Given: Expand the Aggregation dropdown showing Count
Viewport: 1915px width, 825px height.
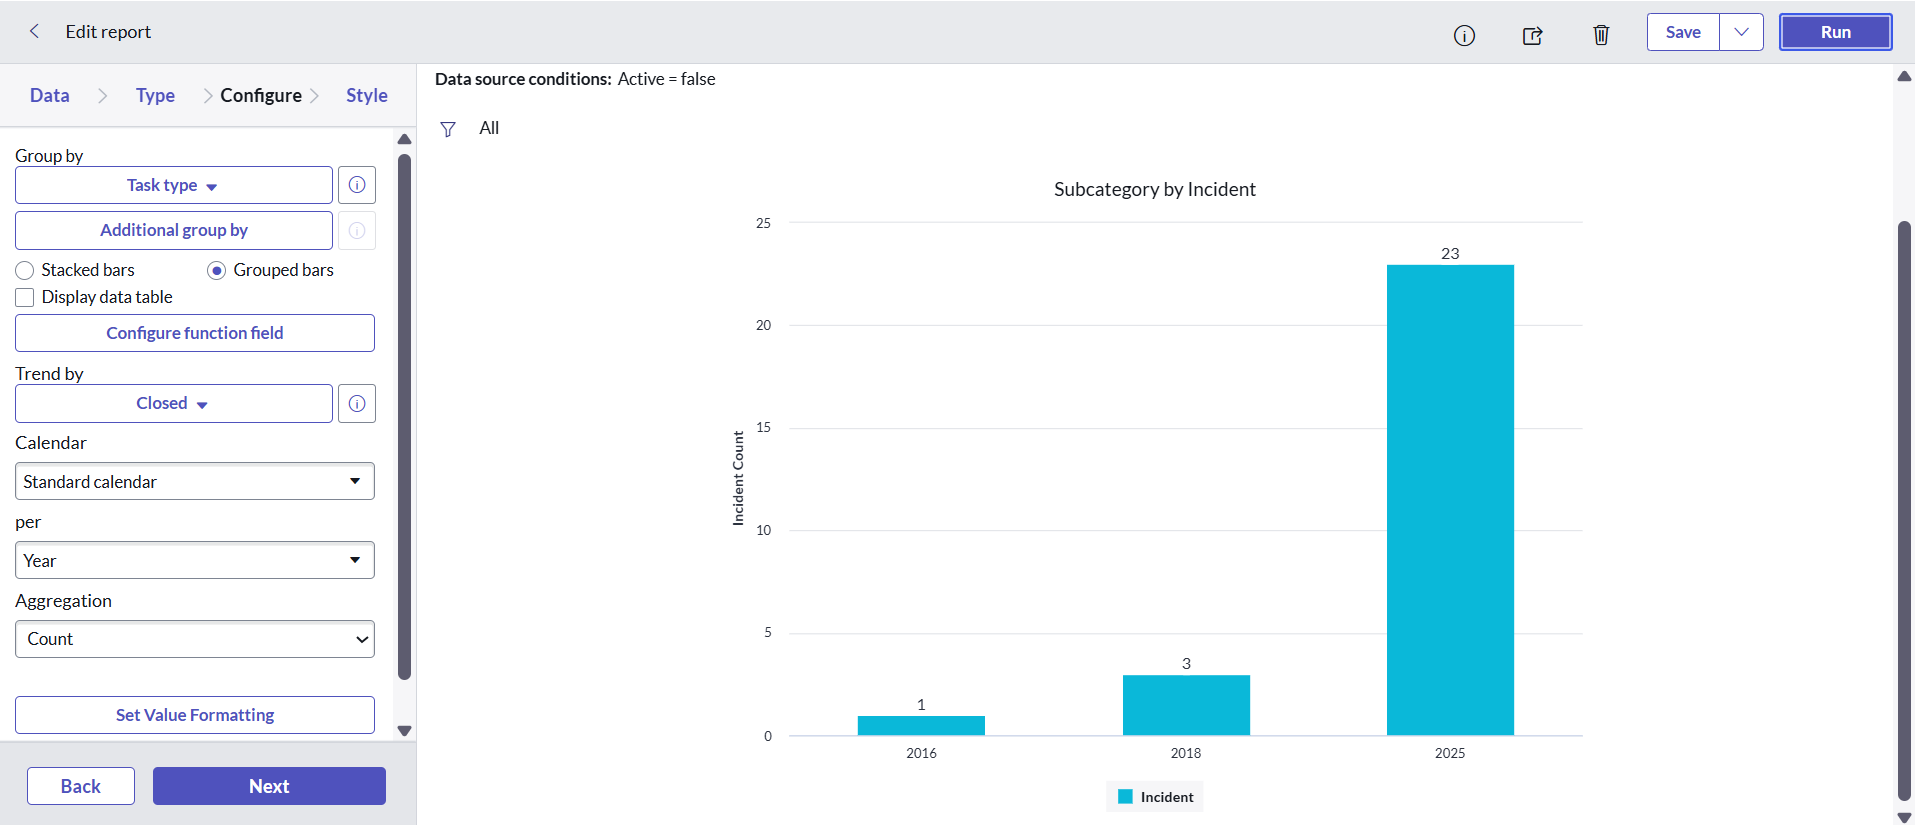Looking at the screenshot, I should [x=195, y=639].
